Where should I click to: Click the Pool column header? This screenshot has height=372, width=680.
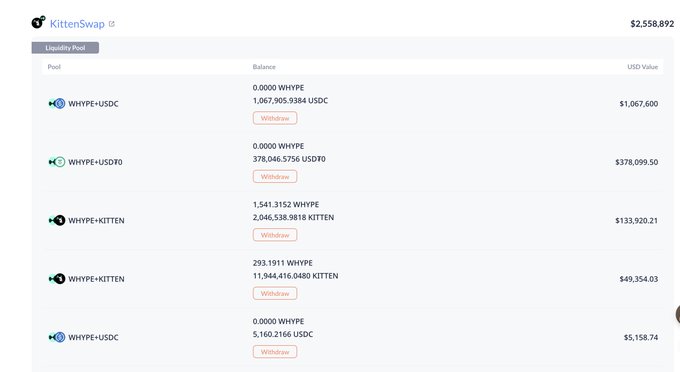[54, 67]
